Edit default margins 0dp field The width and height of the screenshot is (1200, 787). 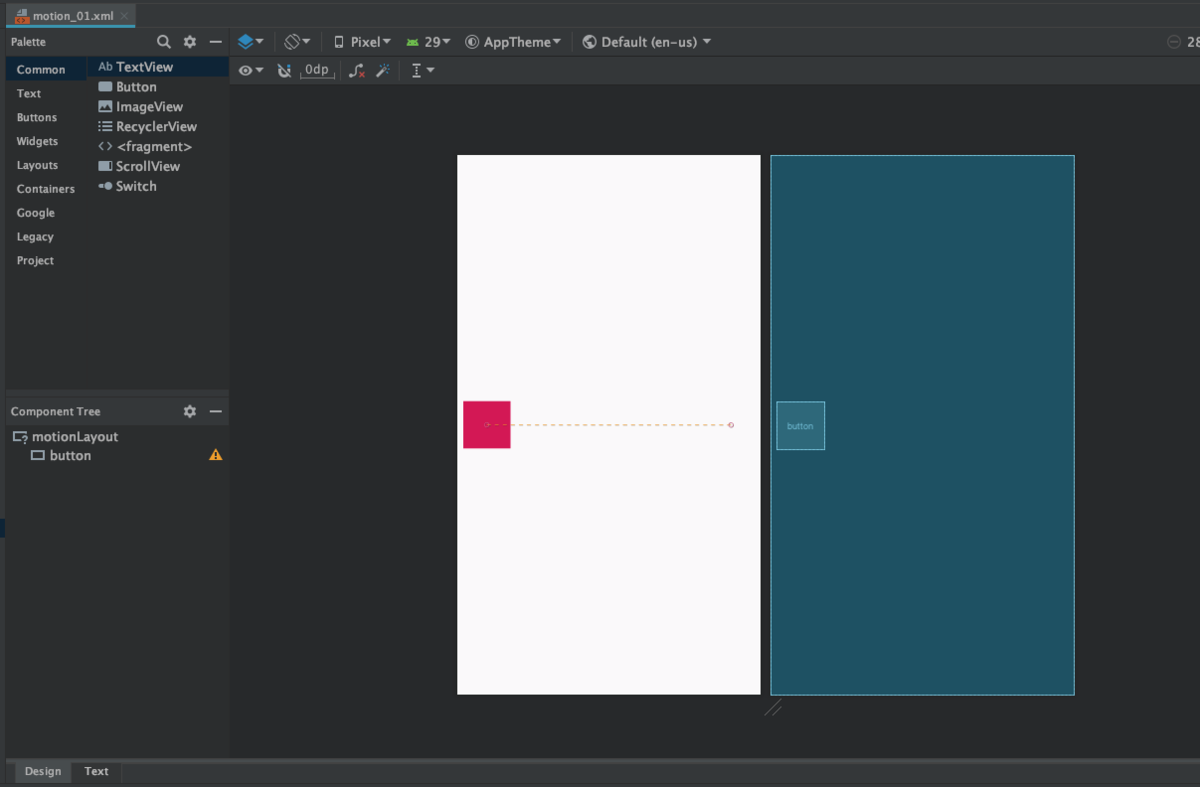coord(317,70)
